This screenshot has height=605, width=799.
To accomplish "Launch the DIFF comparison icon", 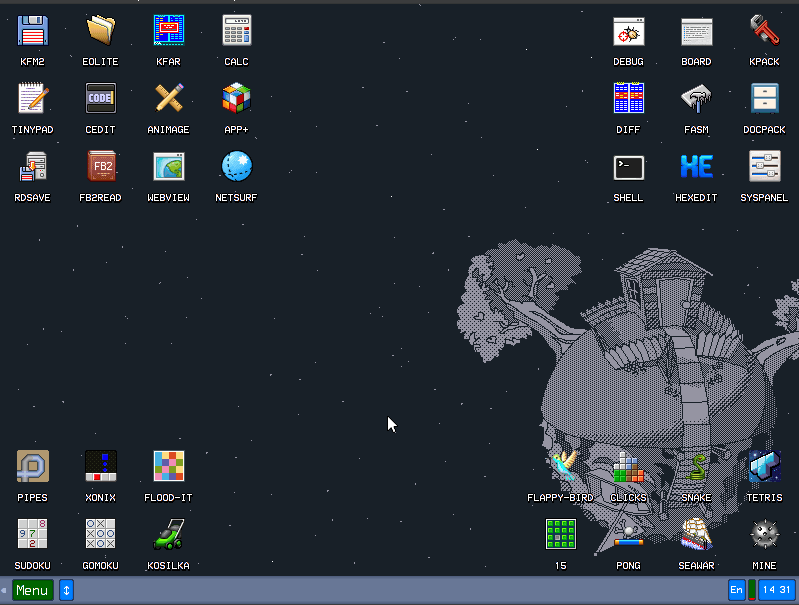I will pos(628,98).
